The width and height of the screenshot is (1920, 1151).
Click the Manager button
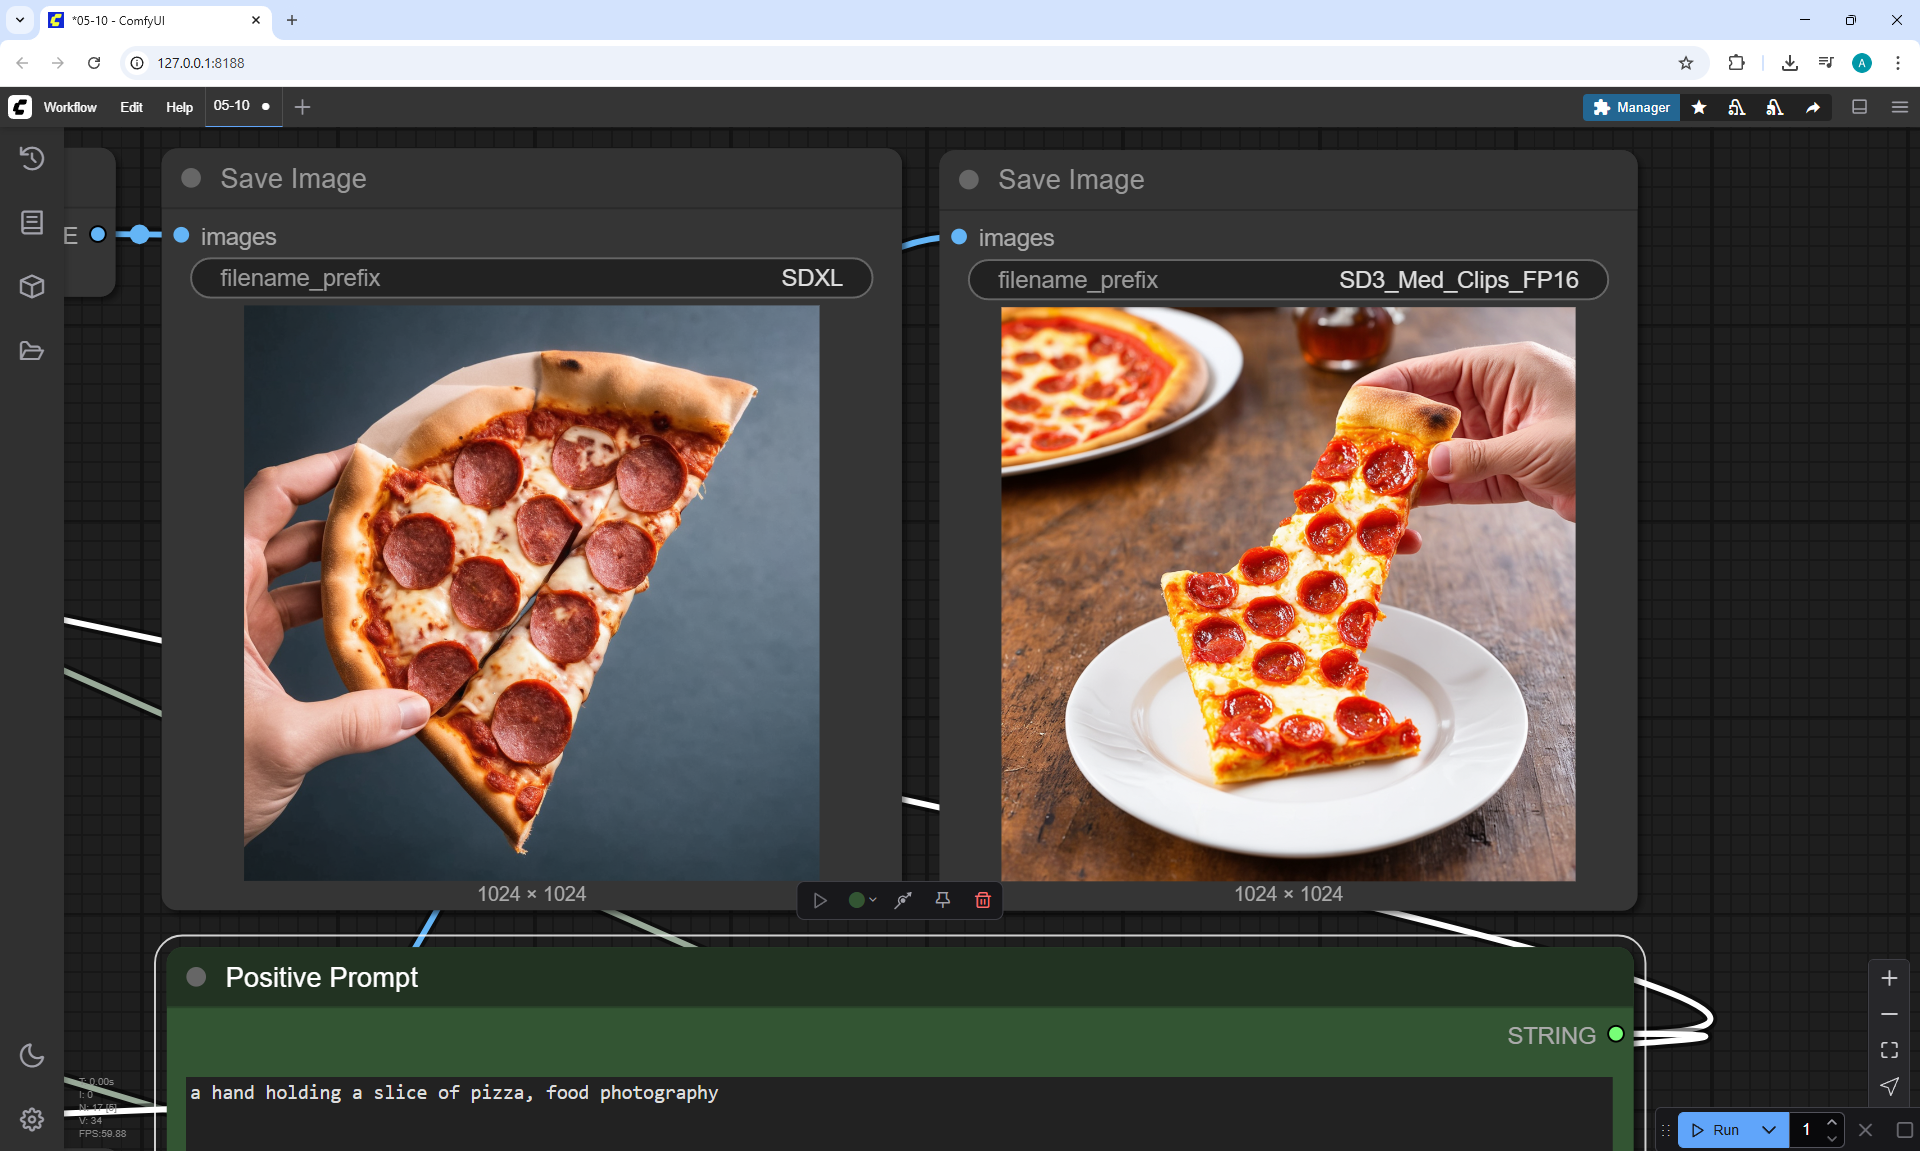point(1631,107)
